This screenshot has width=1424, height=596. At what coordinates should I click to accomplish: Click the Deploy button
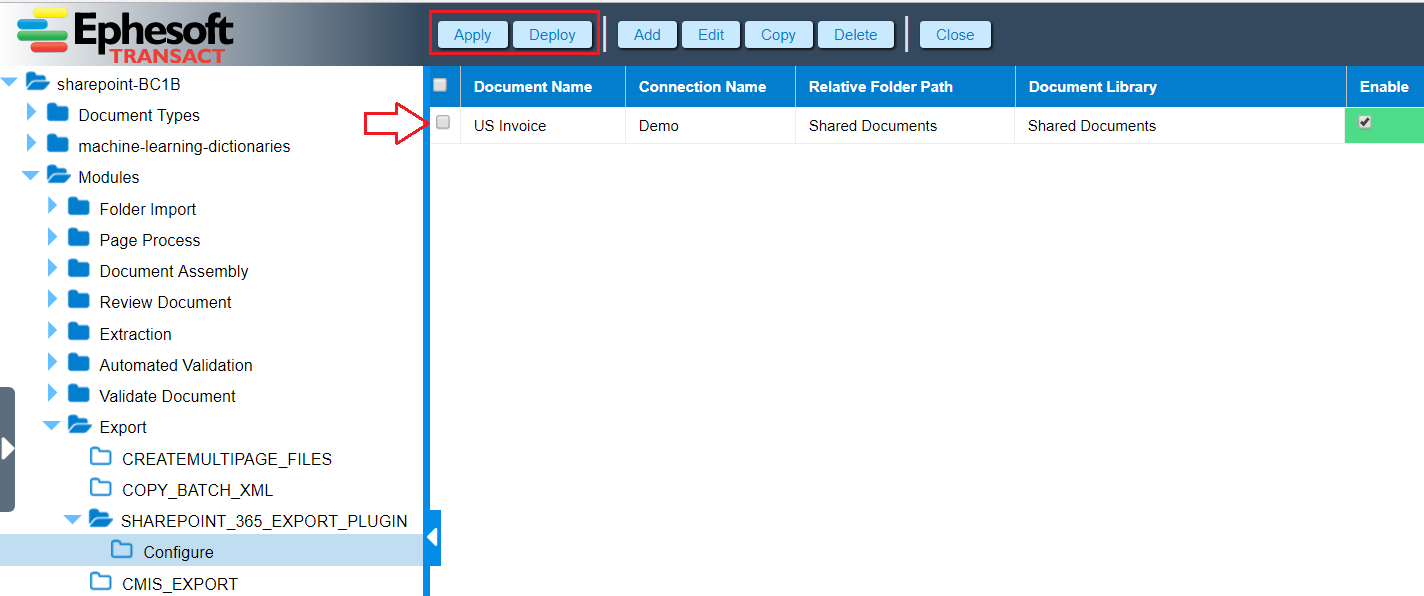click(x=552, y=34)
